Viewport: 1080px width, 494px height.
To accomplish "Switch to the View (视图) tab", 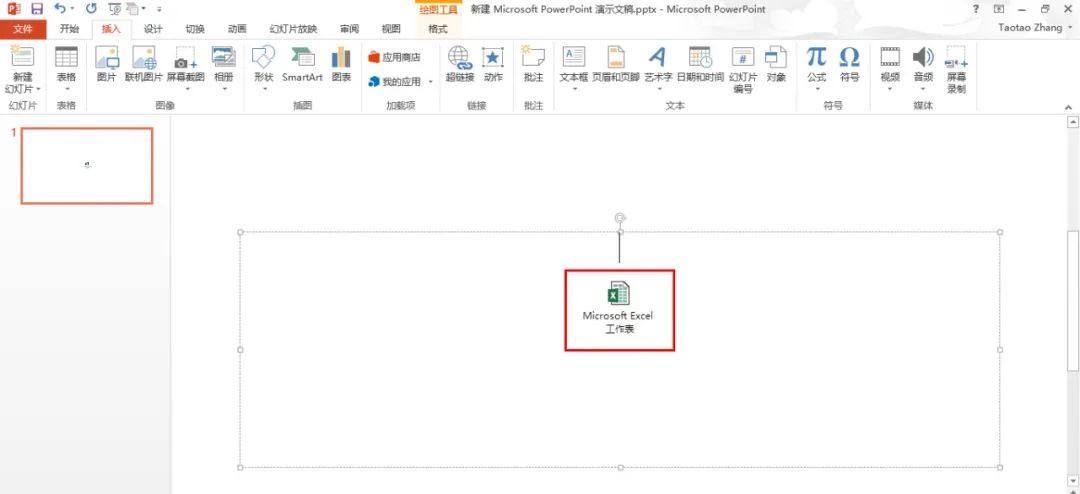I will click(x=391, y=29).
